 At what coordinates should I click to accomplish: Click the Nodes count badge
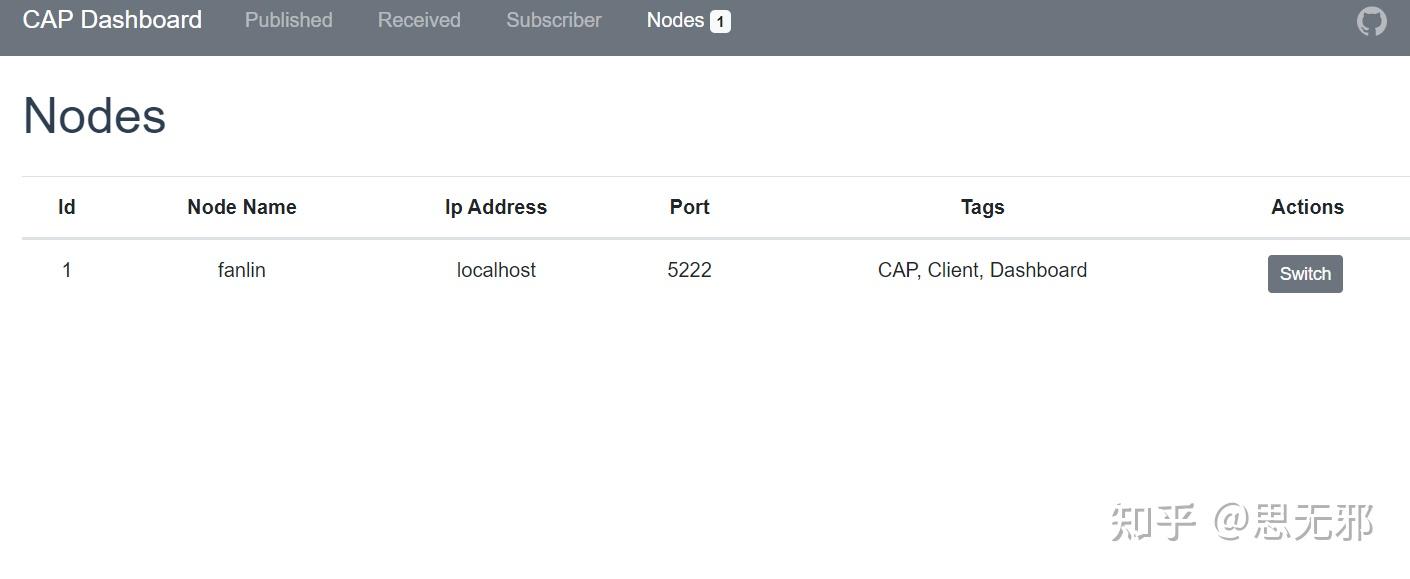719,19
